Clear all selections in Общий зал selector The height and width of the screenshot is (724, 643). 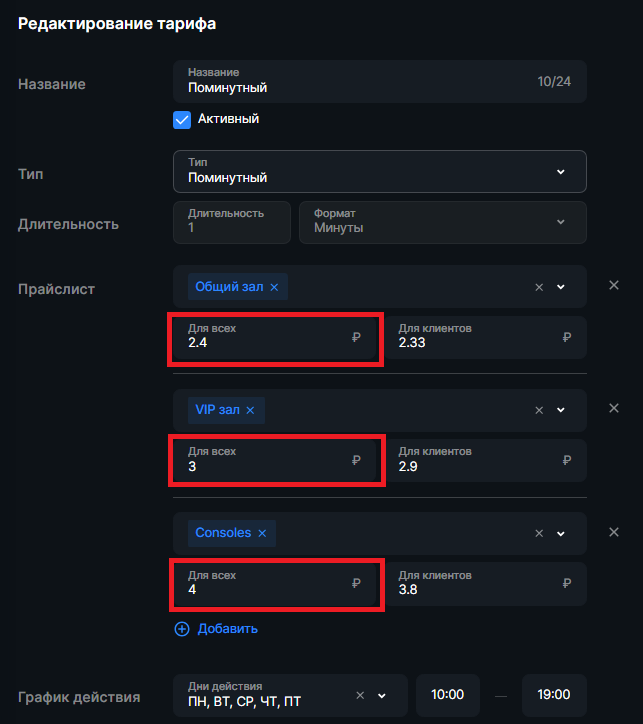click(x=539, y=287)
